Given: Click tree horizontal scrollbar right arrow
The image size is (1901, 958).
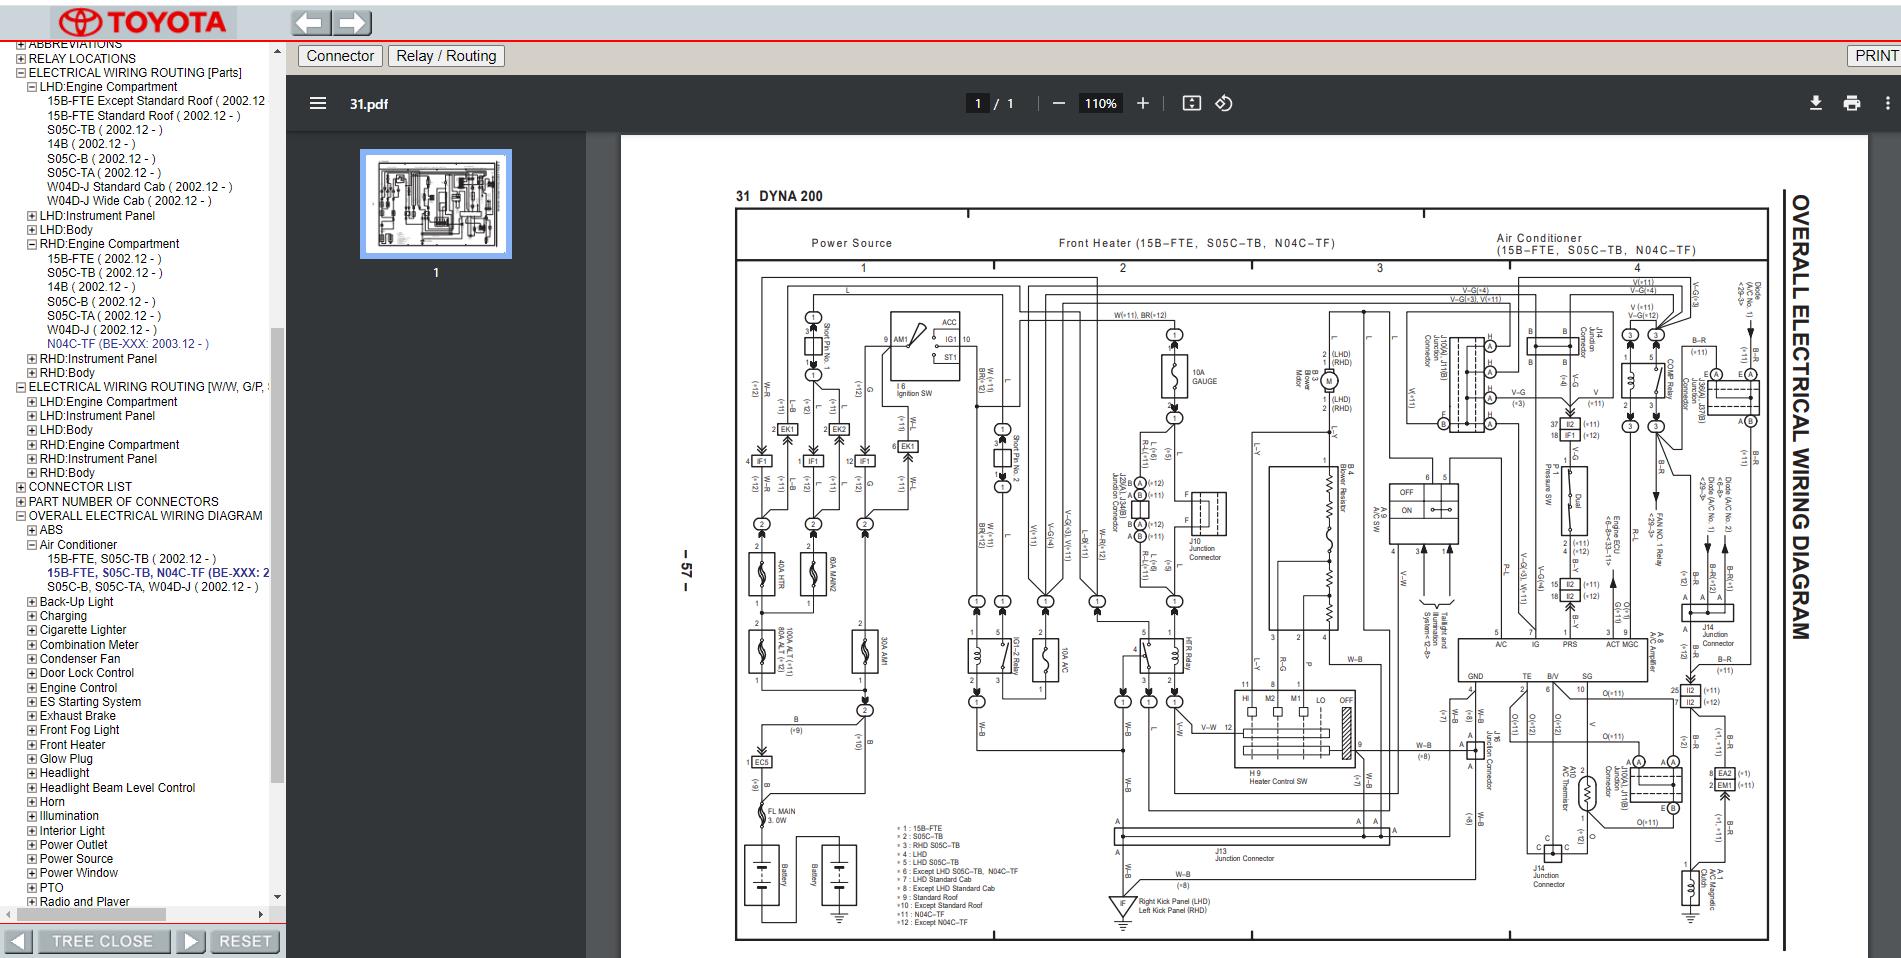Looking at the screenshot, I should 262,914.
